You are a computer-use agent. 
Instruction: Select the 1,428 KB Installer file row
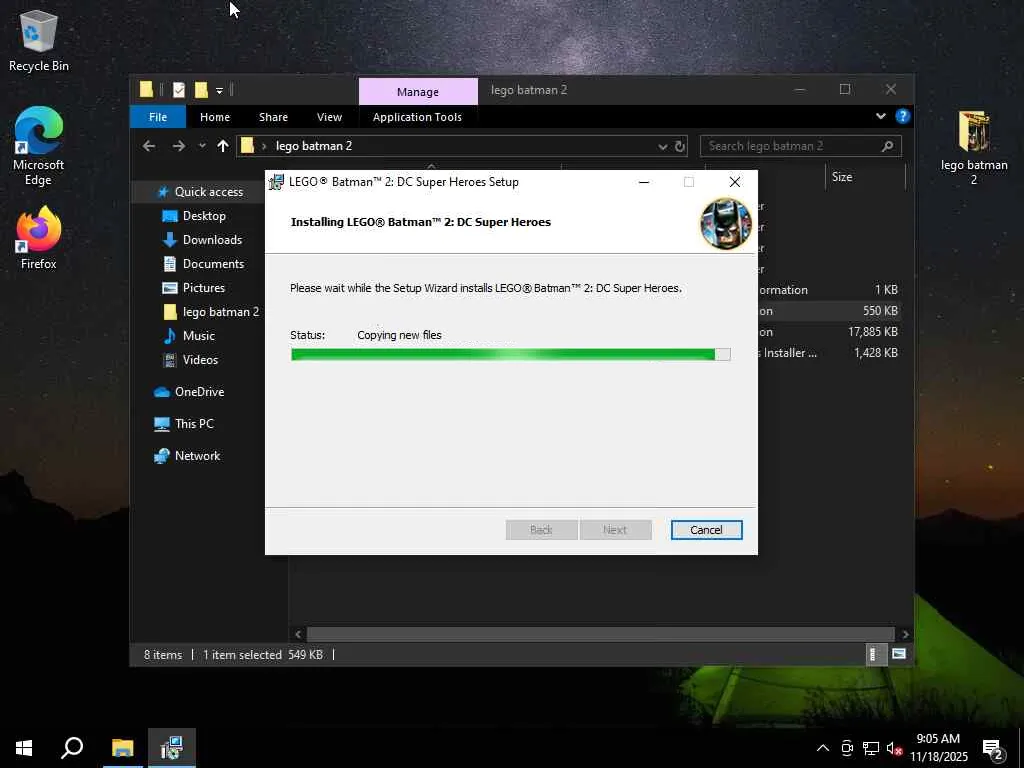[829, 353]
